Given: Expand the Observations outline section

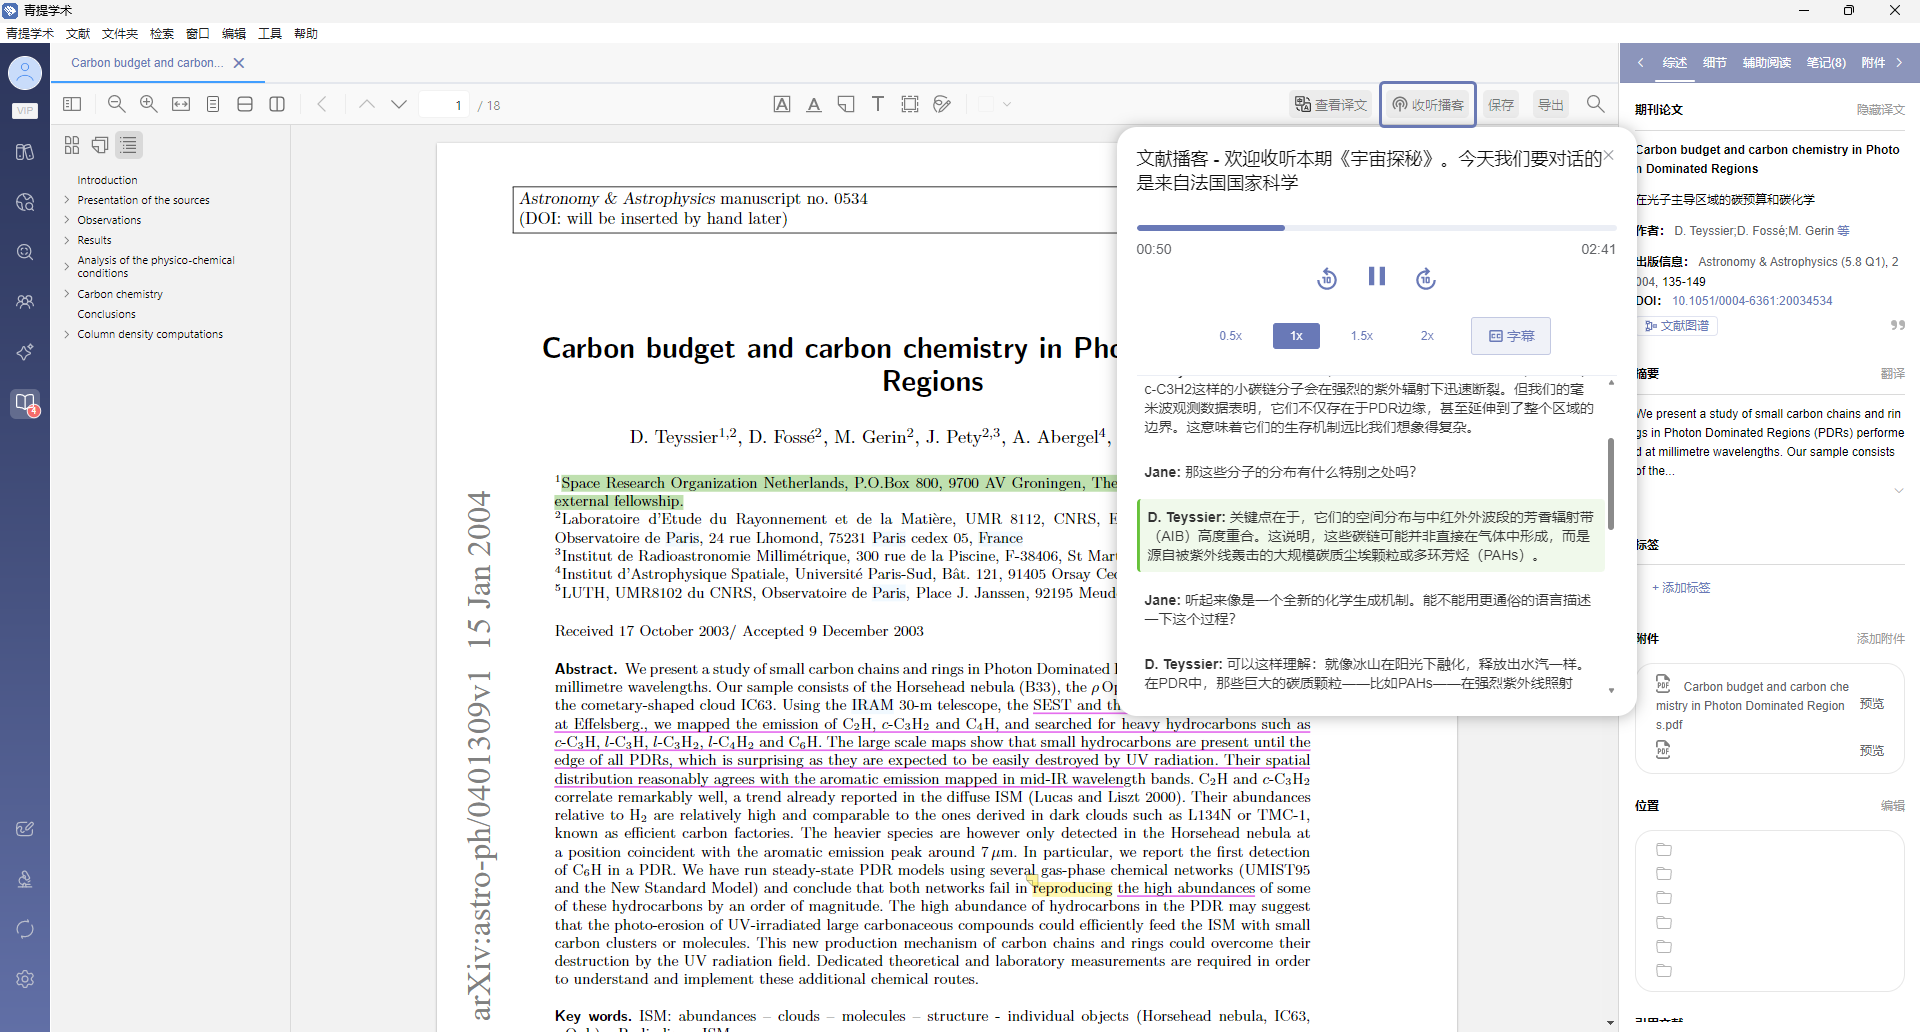Looking at the screenshot, I should coord(67,220).
